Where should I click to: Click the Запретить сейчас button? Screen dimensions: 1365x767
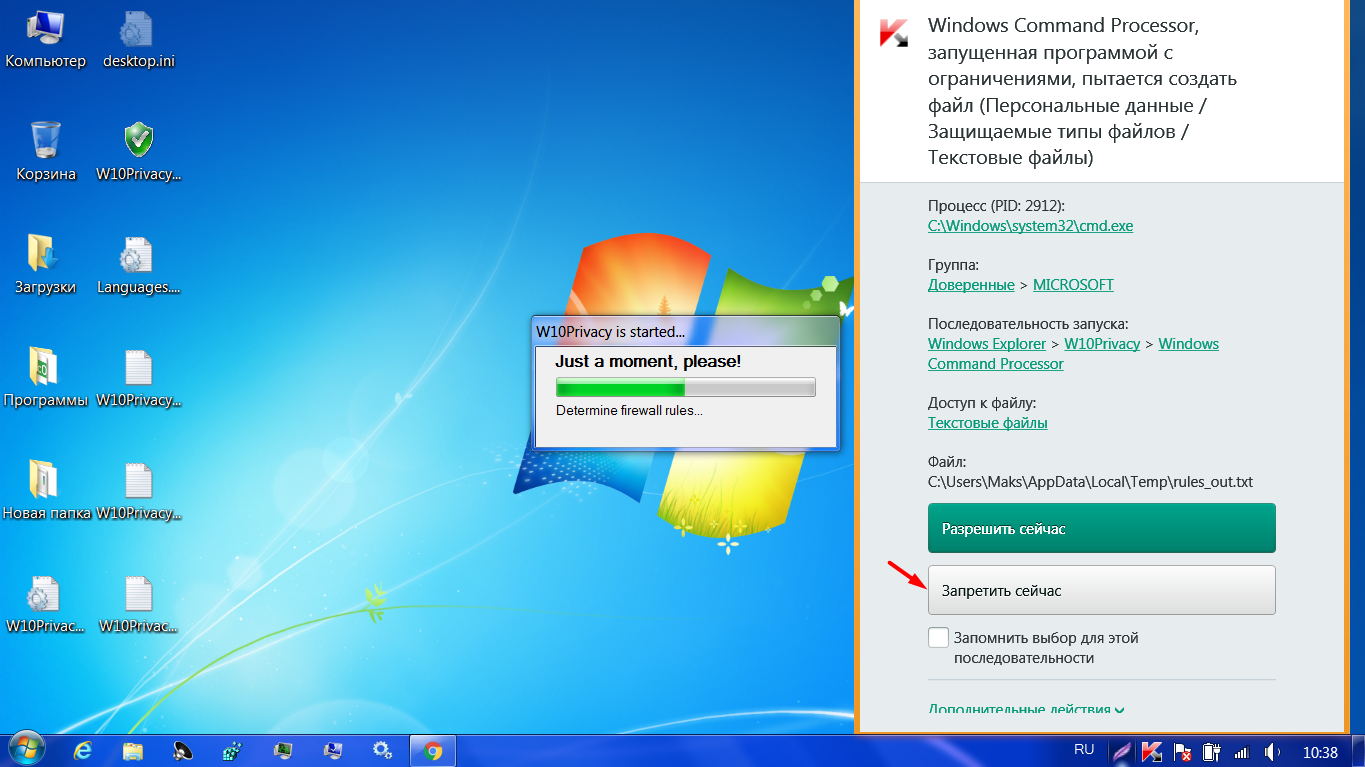[1102, 590]
